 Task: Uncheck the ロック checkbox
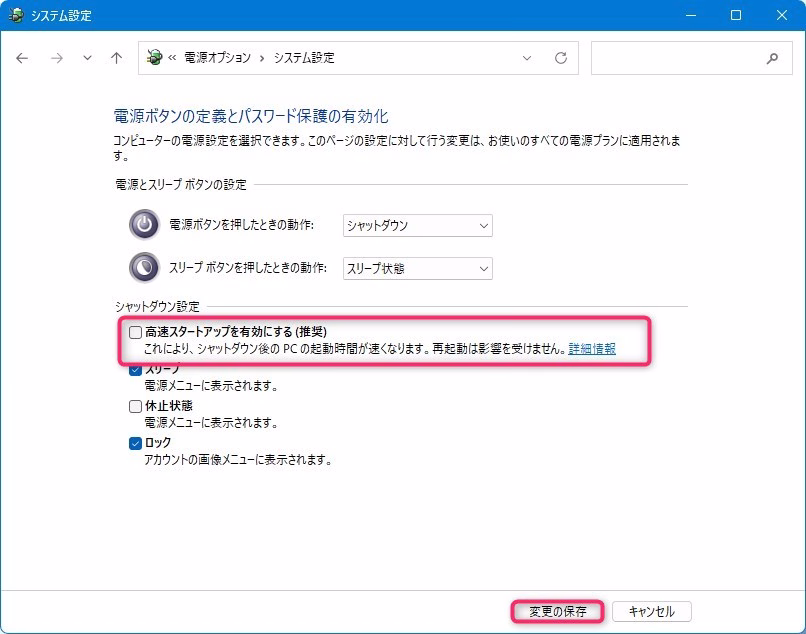135,443
